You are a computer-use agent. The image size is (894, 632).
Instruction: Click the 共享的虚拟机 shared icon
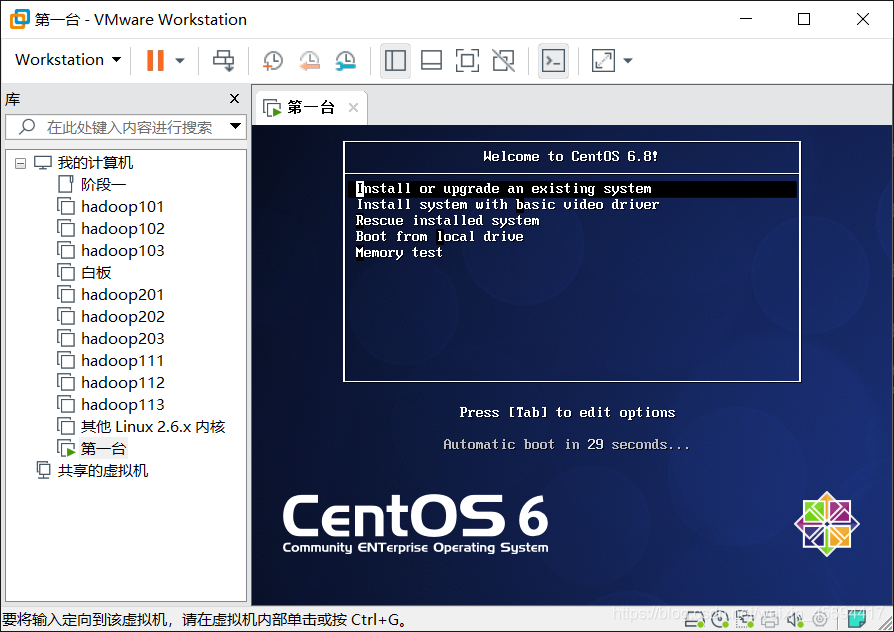(x=43, y=471)
